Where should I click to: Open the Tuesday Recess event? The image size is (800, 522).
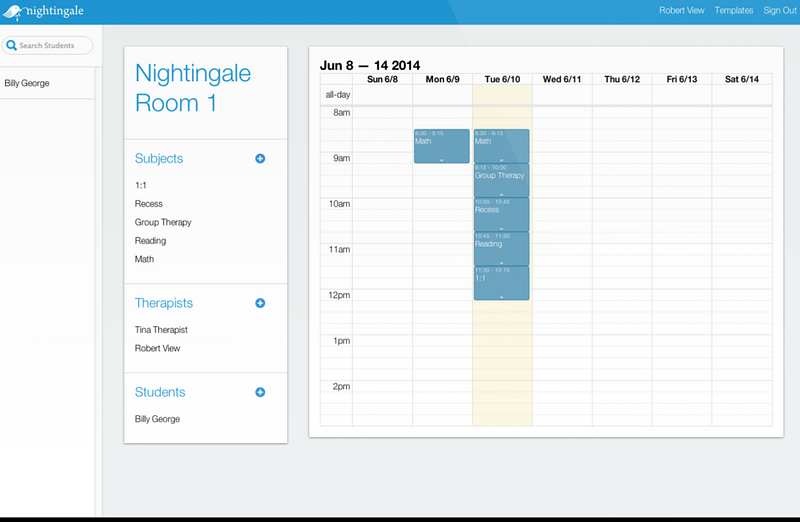502,214
